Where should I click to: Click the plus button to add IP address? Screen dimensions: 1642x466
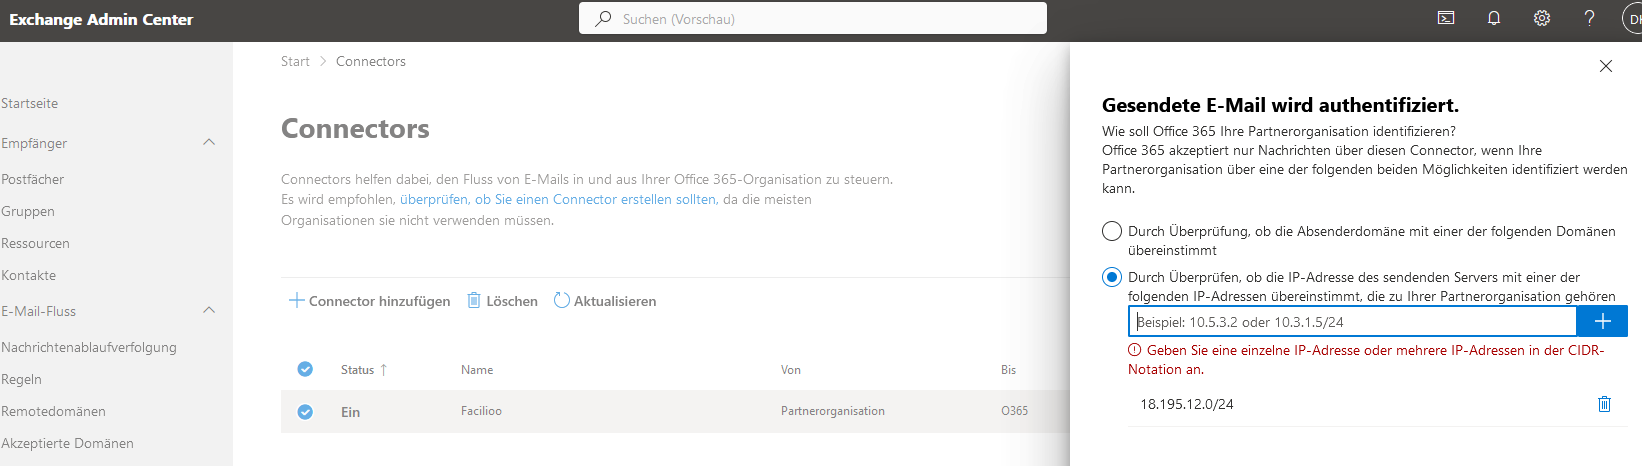point(1602,321)
